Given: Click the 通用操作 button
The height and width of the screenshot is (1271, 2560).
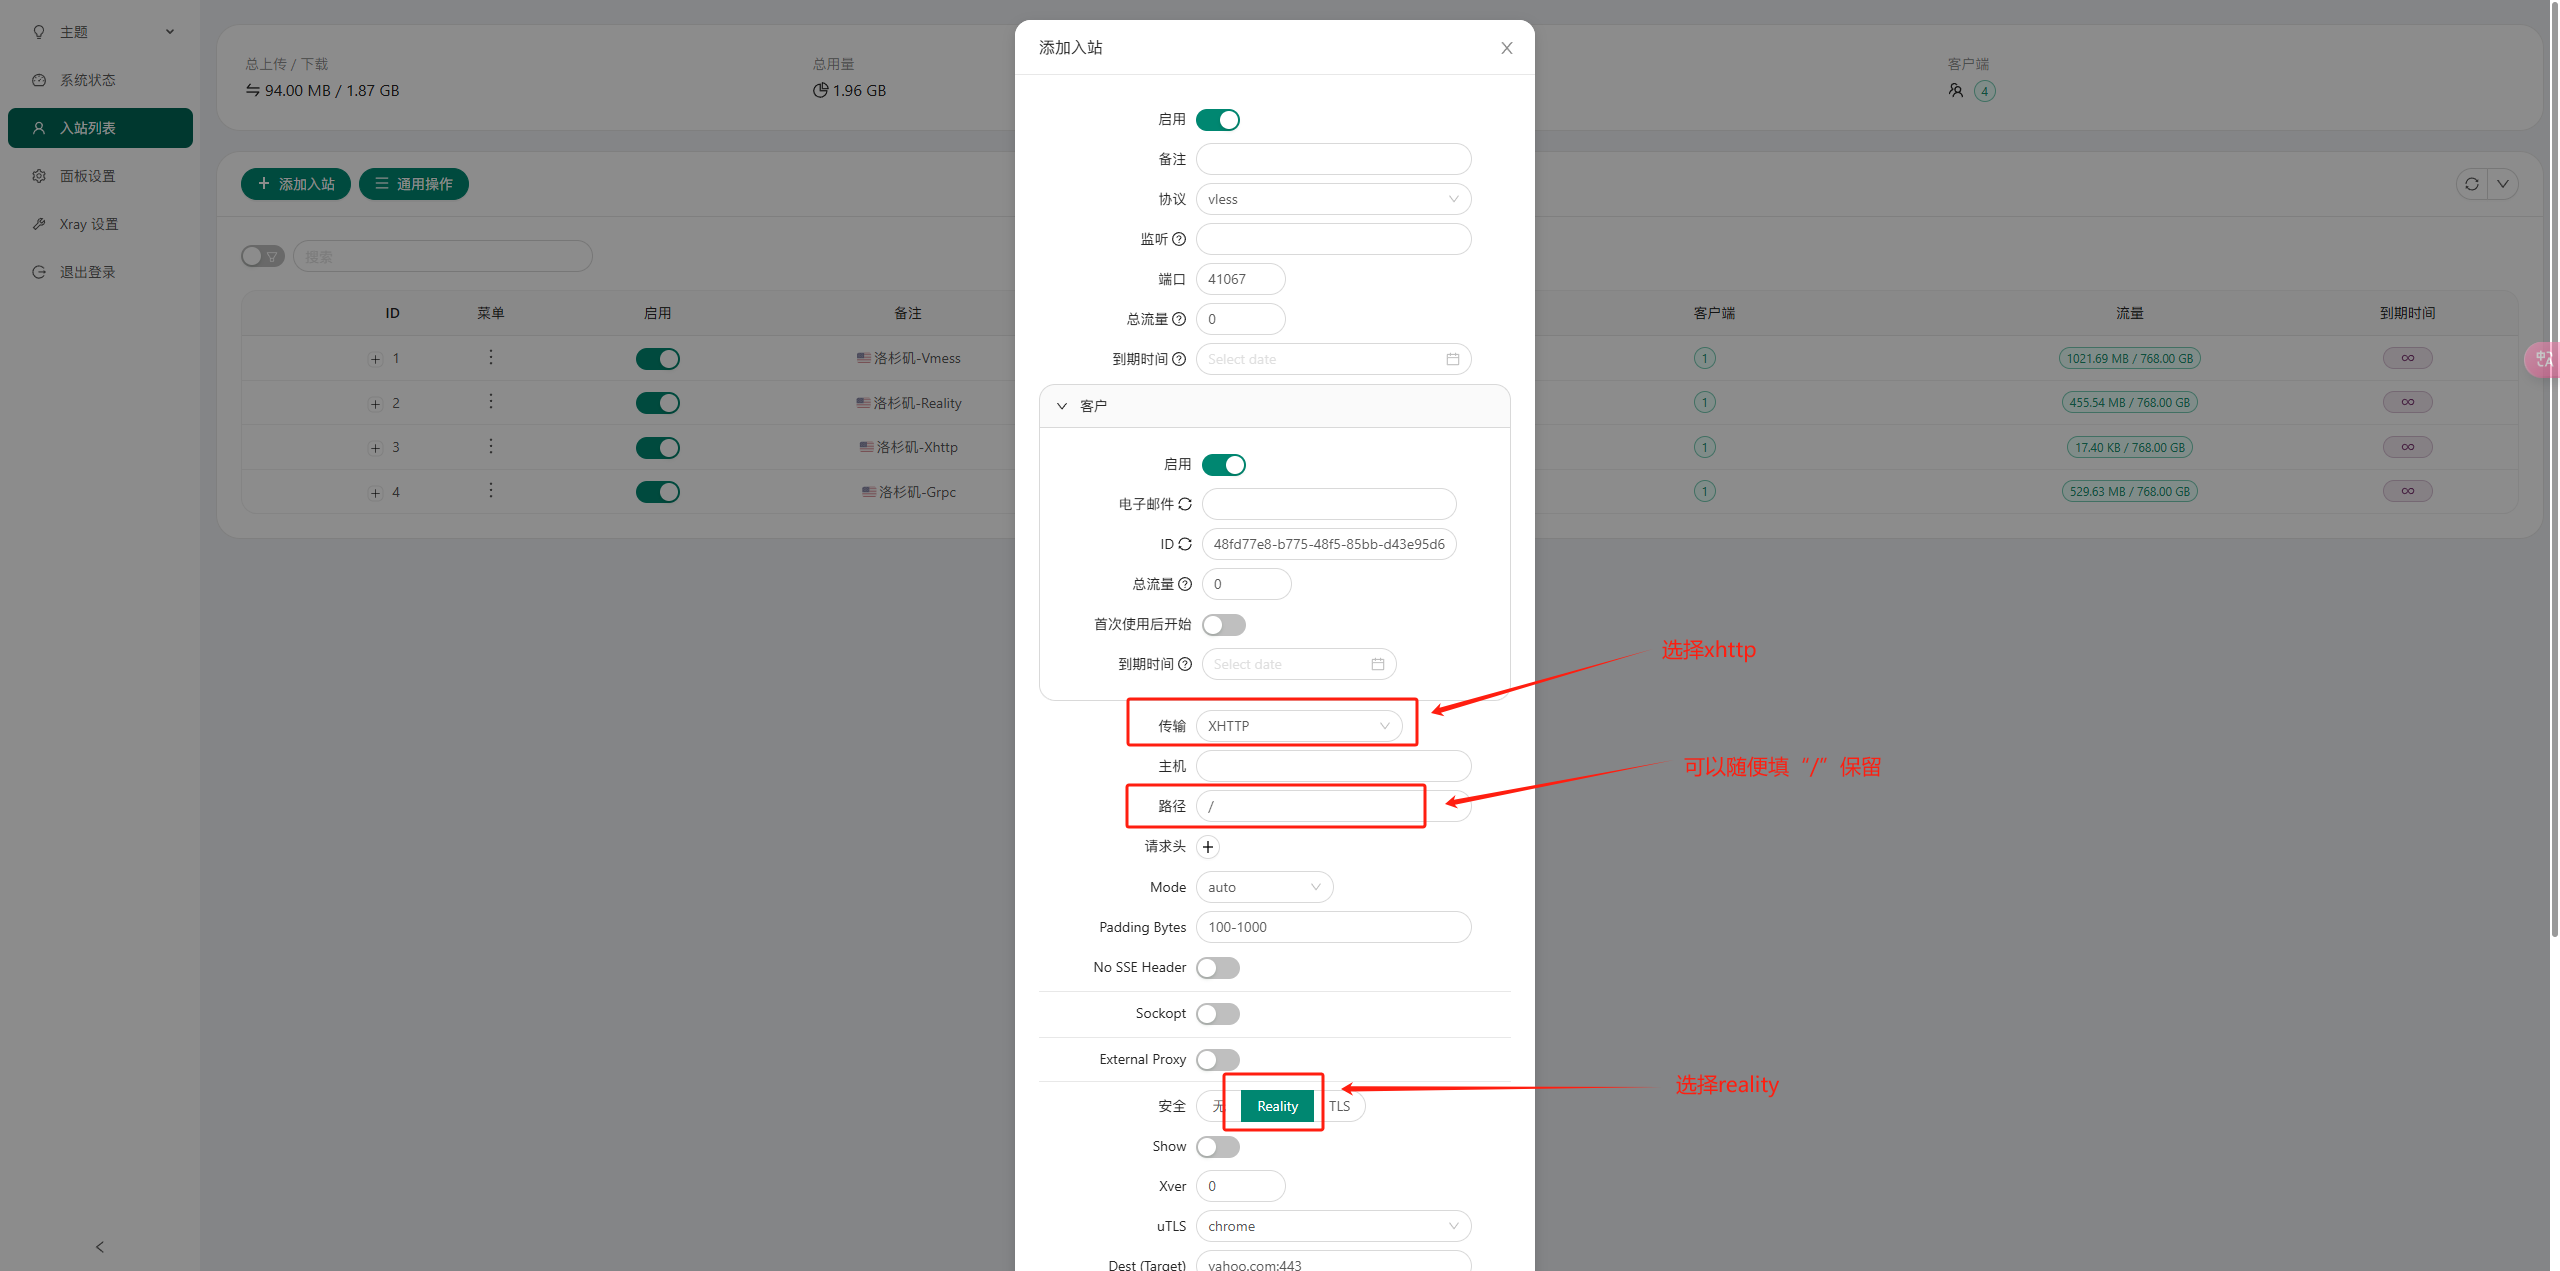Looking at the screenshot, I should point(413,184).
